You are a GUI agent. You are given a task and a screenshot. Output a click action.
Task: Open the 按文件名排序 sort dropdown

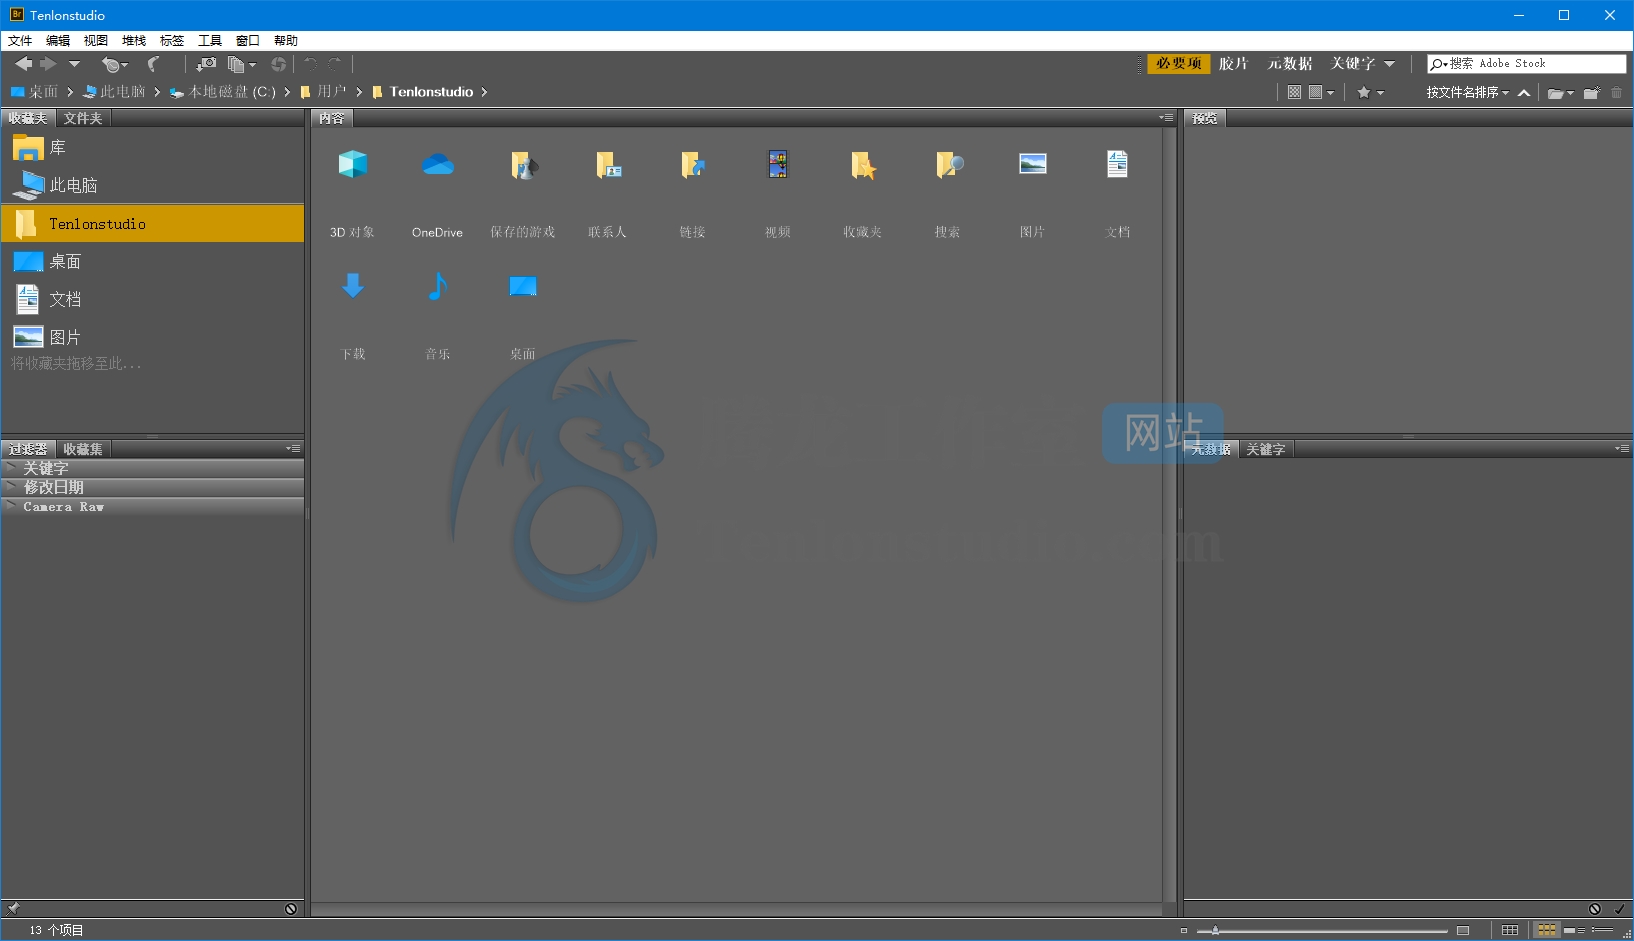[1467, 93]
